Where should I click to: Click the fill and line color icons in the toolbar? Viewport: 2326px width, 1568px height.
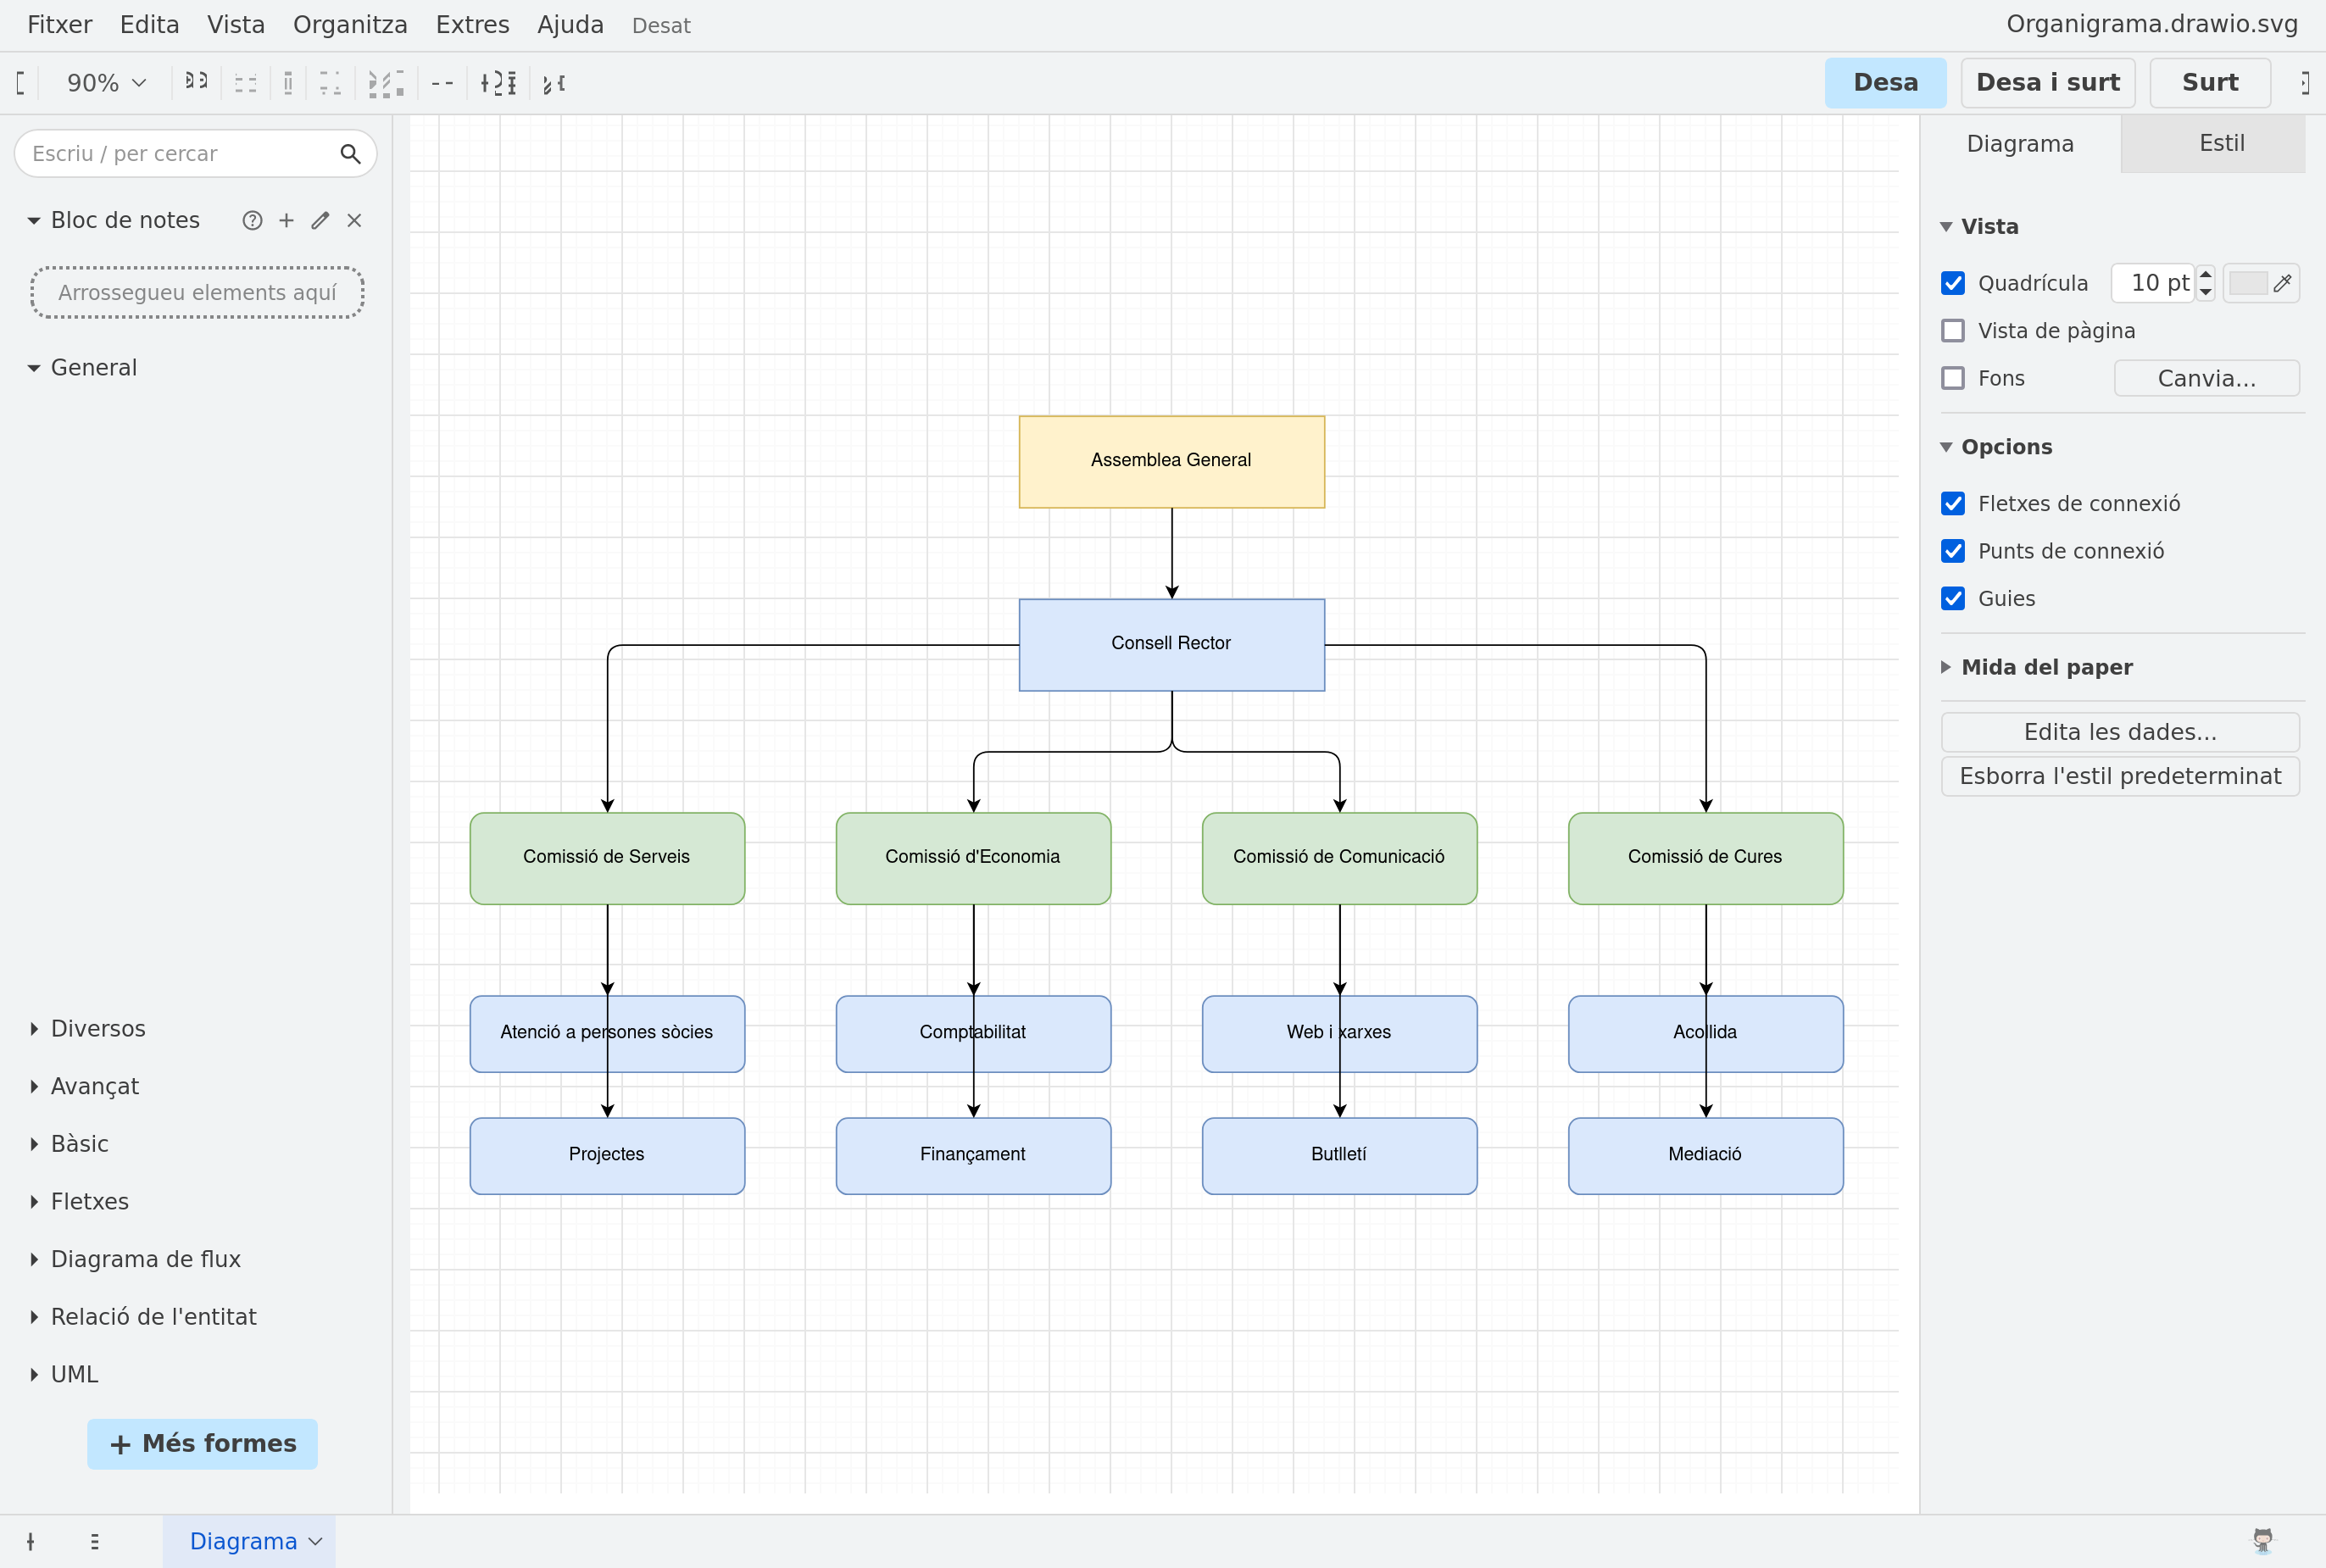coord(386,83)
